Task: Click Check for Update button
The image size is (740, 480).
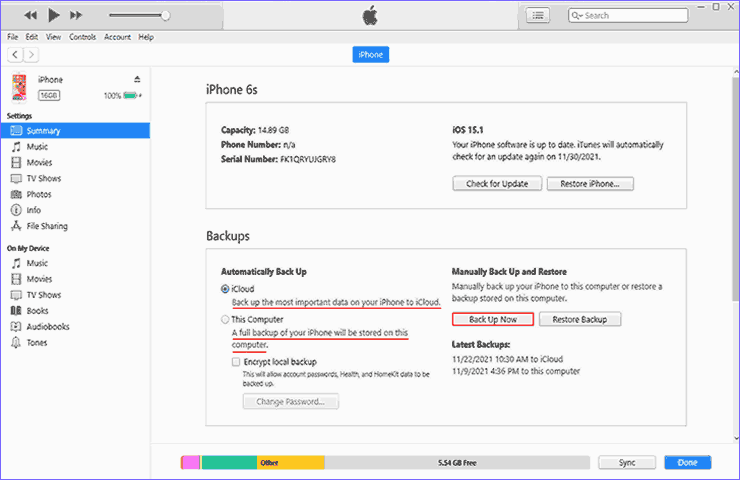Action: coord(497,184)
